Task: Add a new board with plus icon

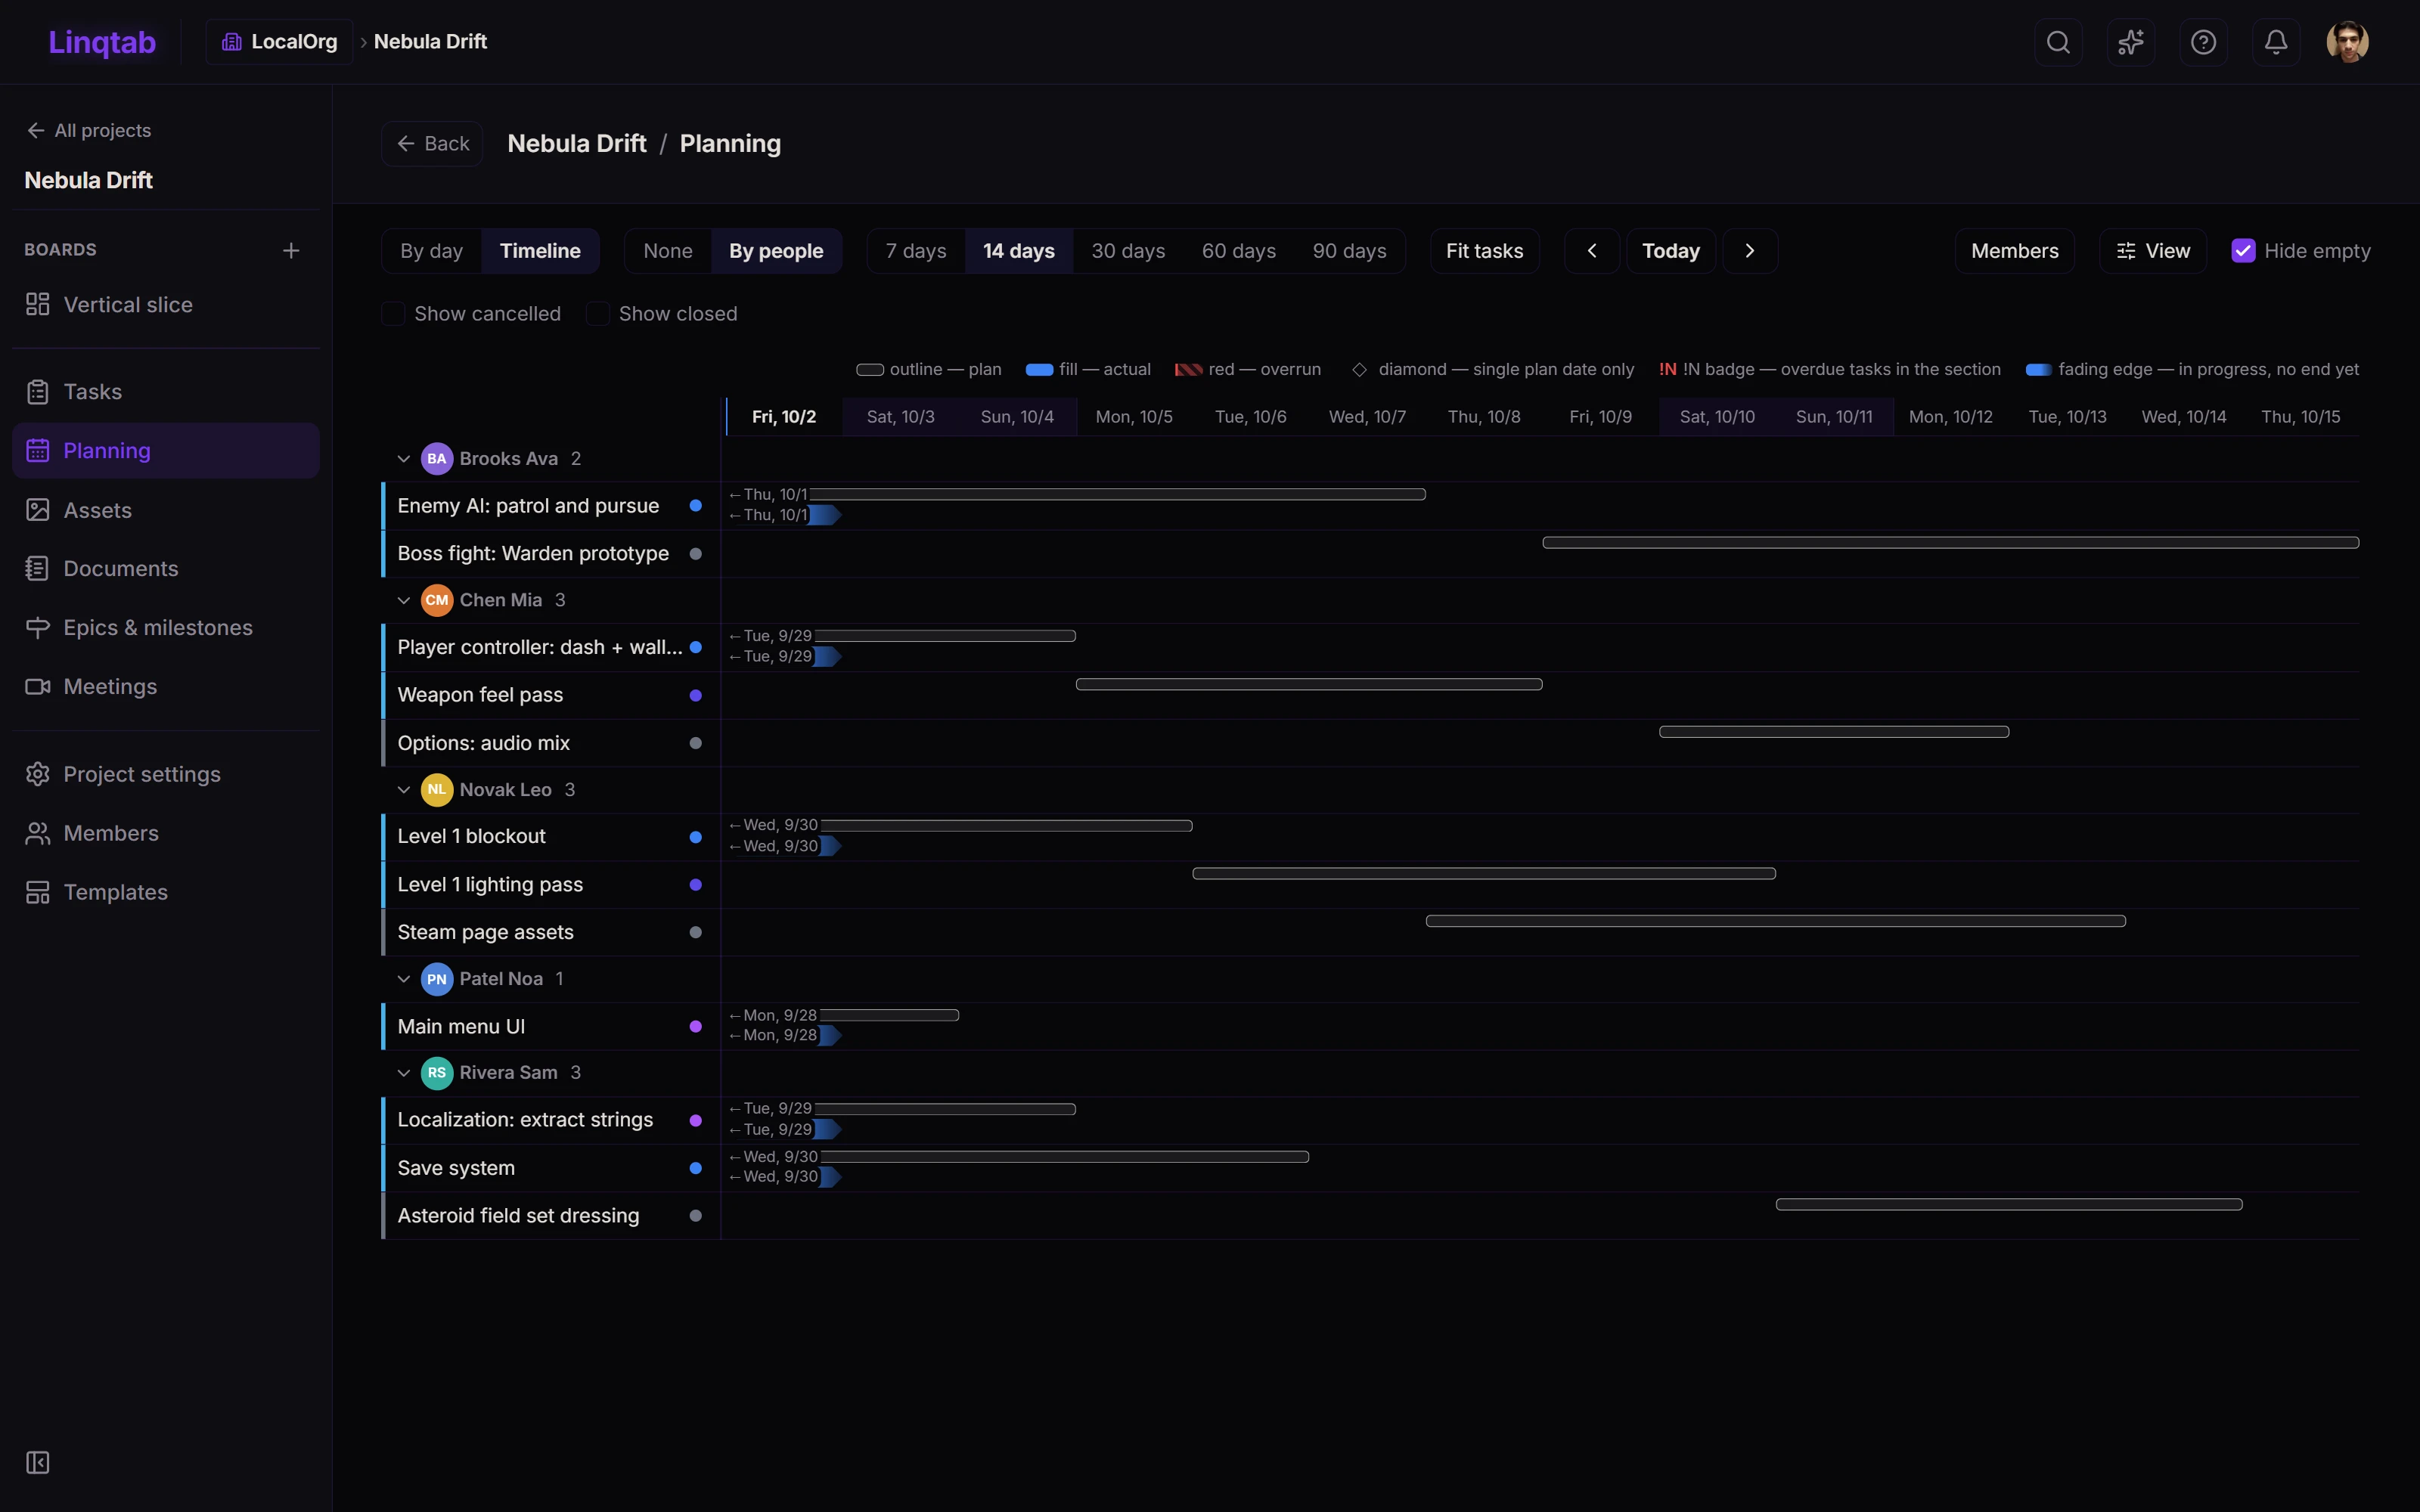Action: tap(291, 250)
